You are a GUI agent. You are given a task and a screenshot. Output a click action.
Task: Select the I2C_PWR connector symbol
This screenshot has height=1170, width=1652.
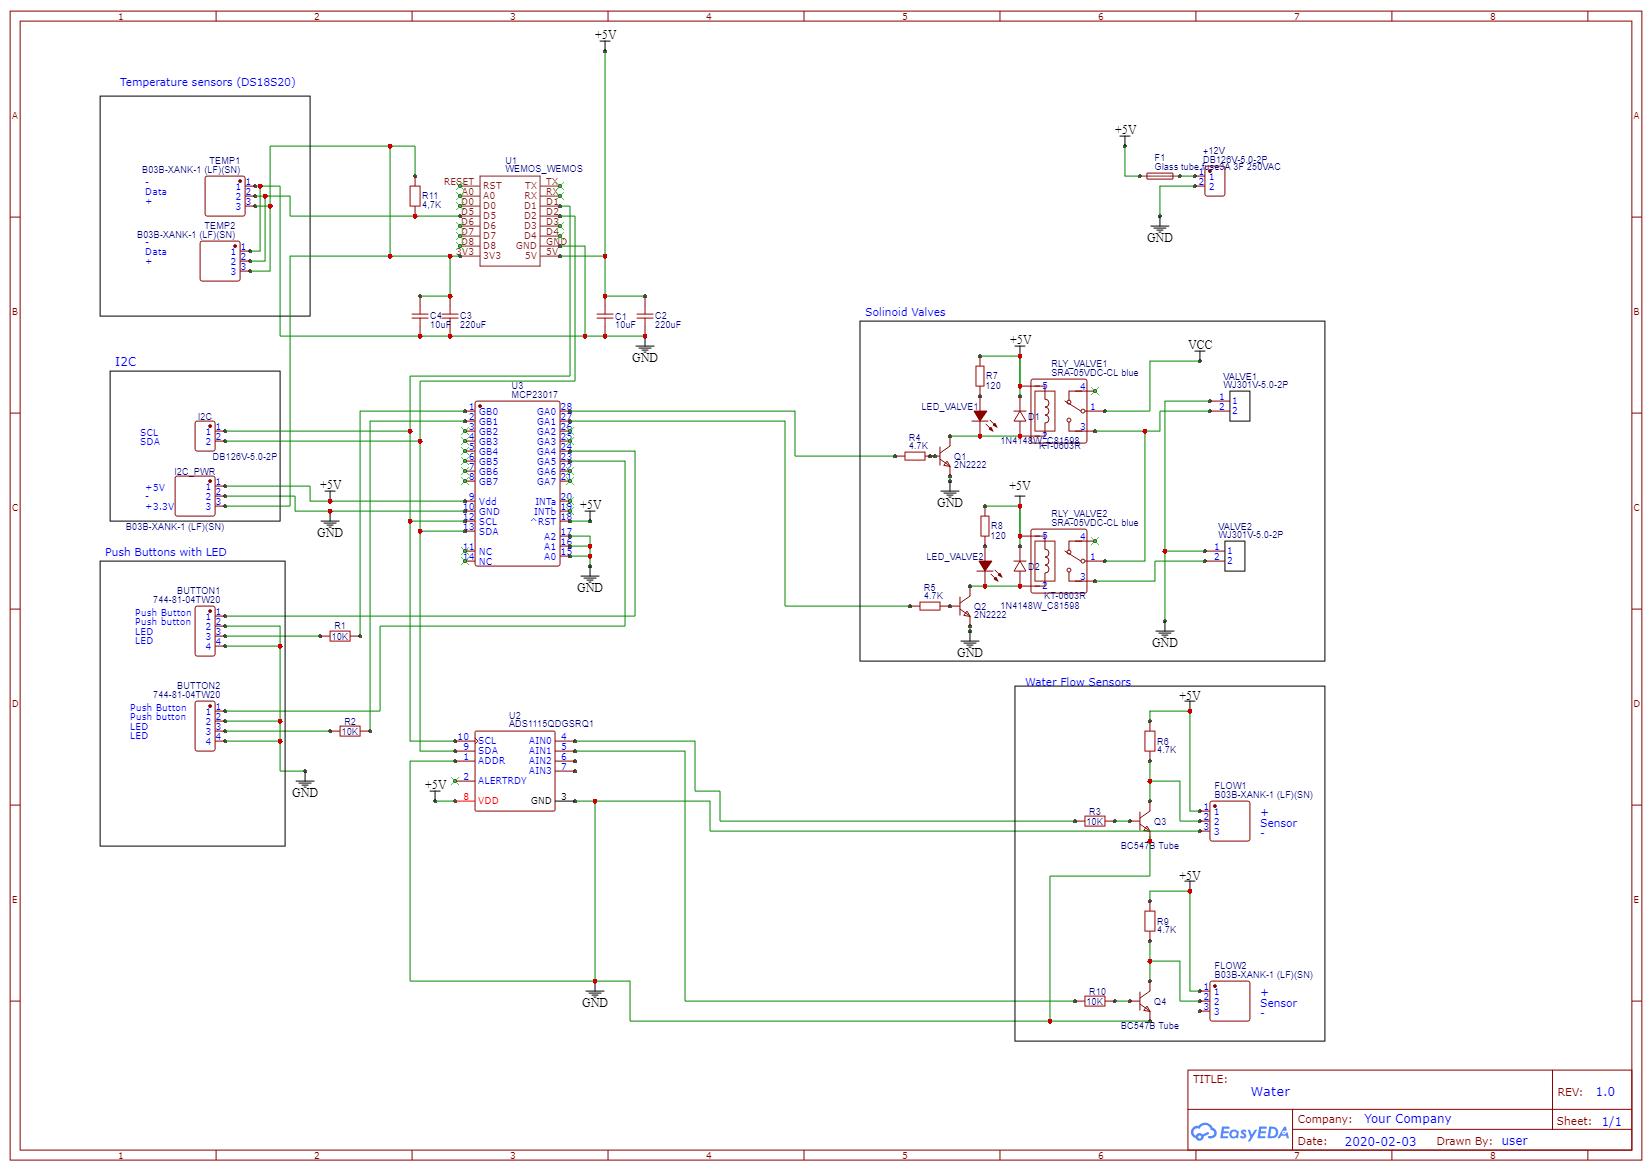[195, 496]
